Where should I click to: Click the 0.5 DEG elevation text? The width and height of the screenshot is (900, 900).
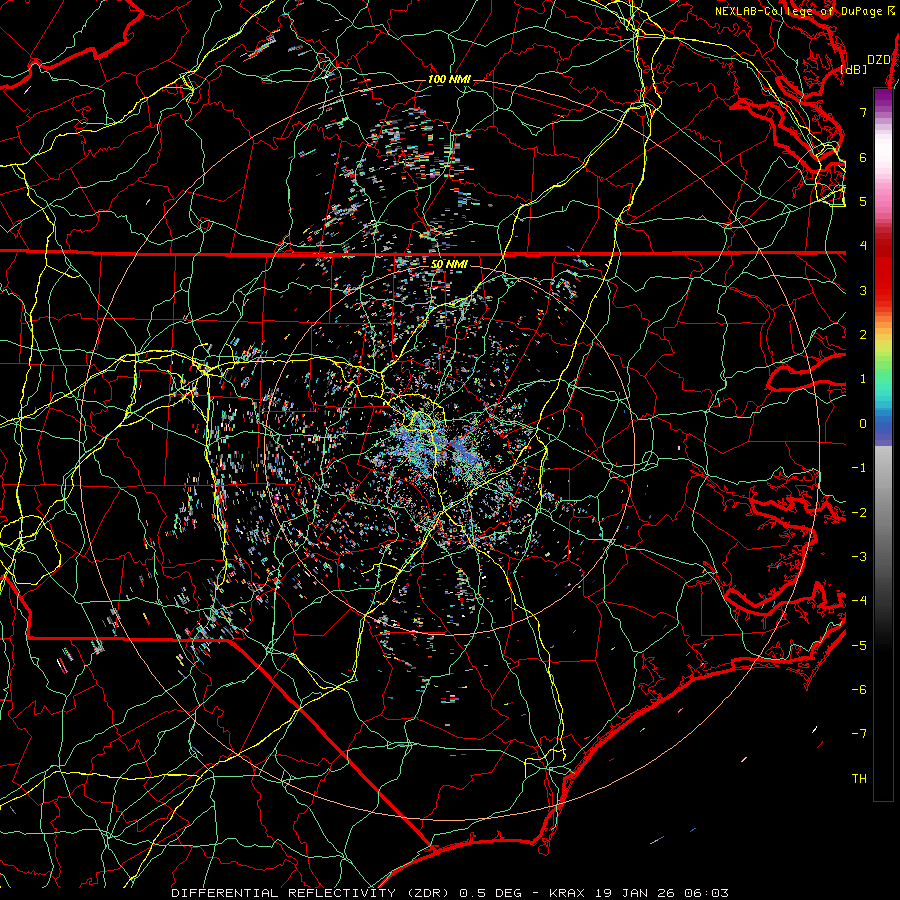click(491, 893)
